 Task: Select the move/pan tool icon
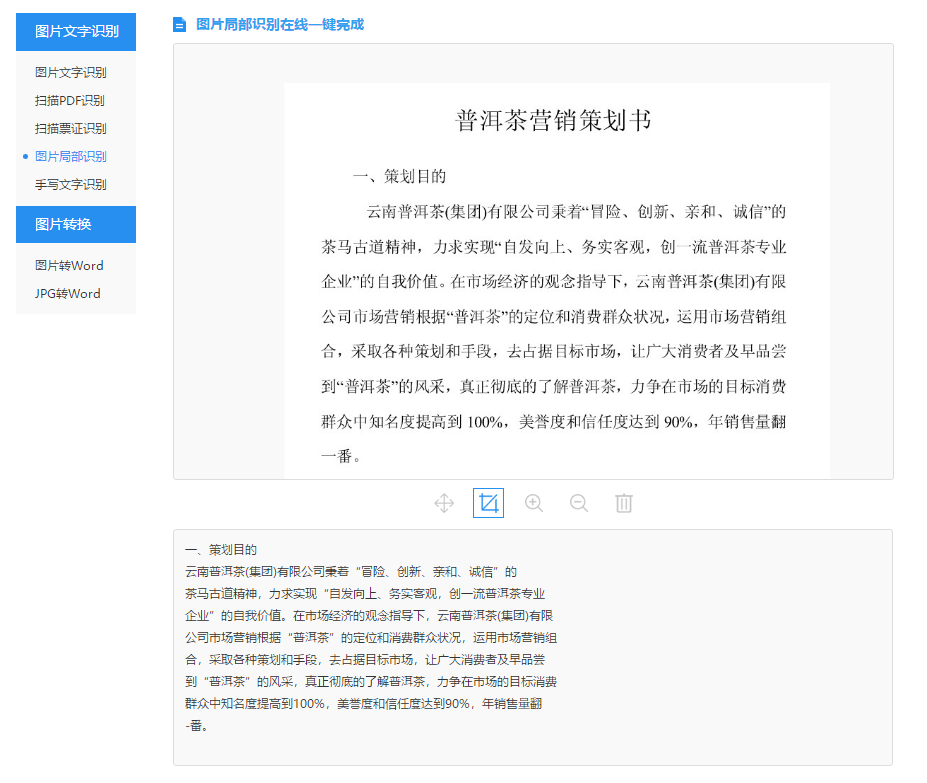(443, 503)
